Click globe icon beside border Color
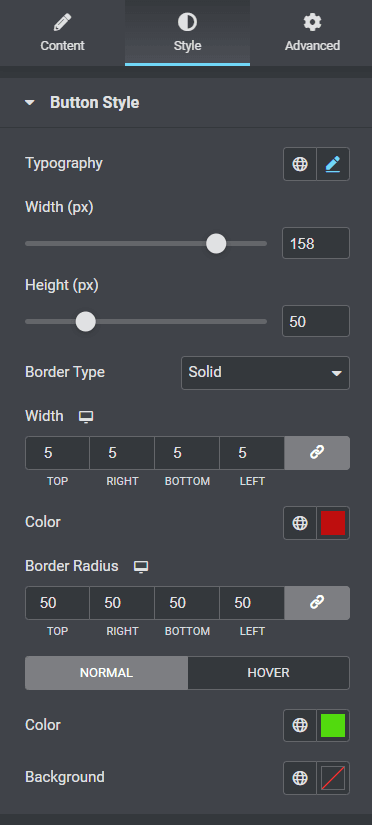Viewport: 372px width, 825px height. point(300,523)
